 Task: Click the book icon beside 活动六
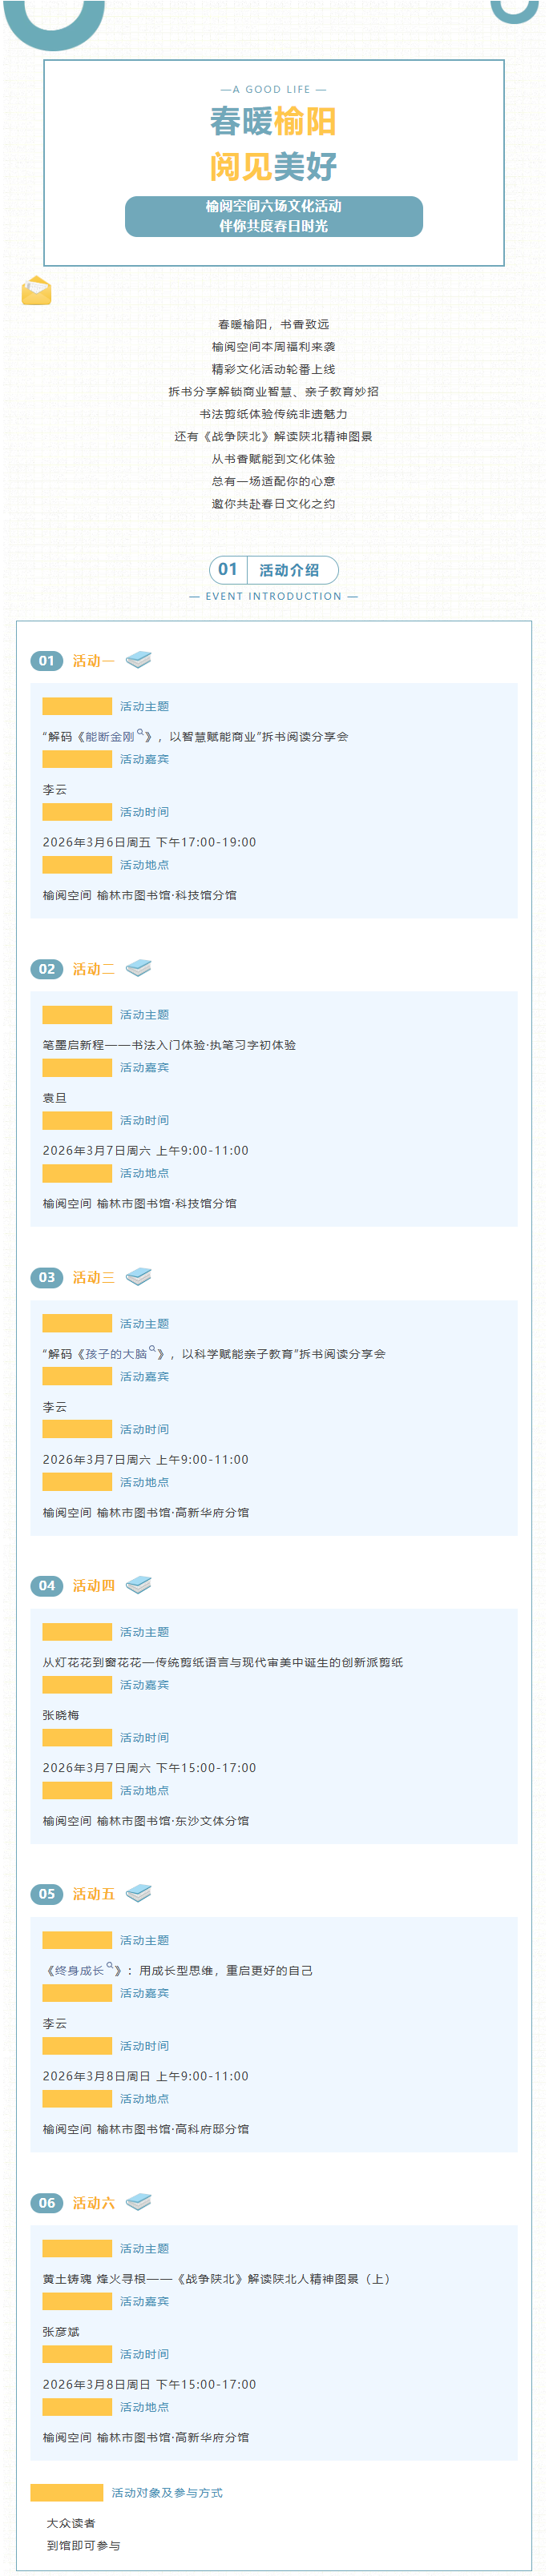click(139, 2201)
